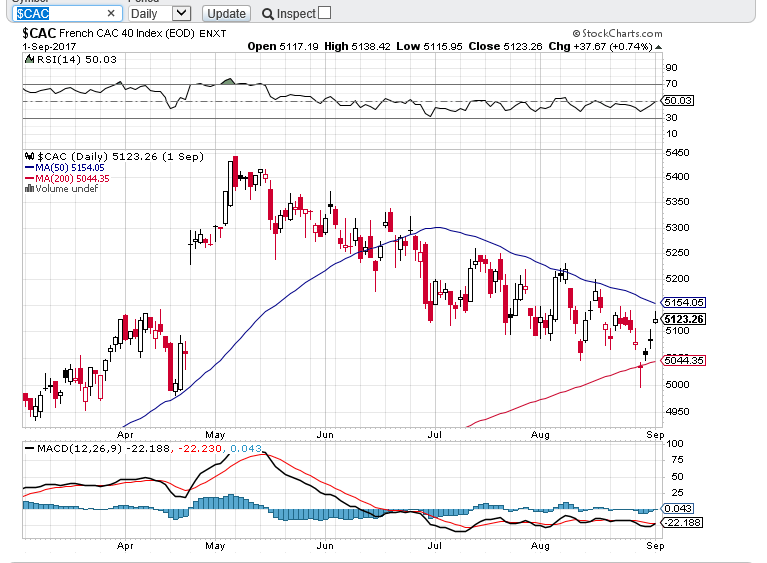Click the StockCharts.com copyright label
The image size is (767, 563).
click(x=617, y=34)
